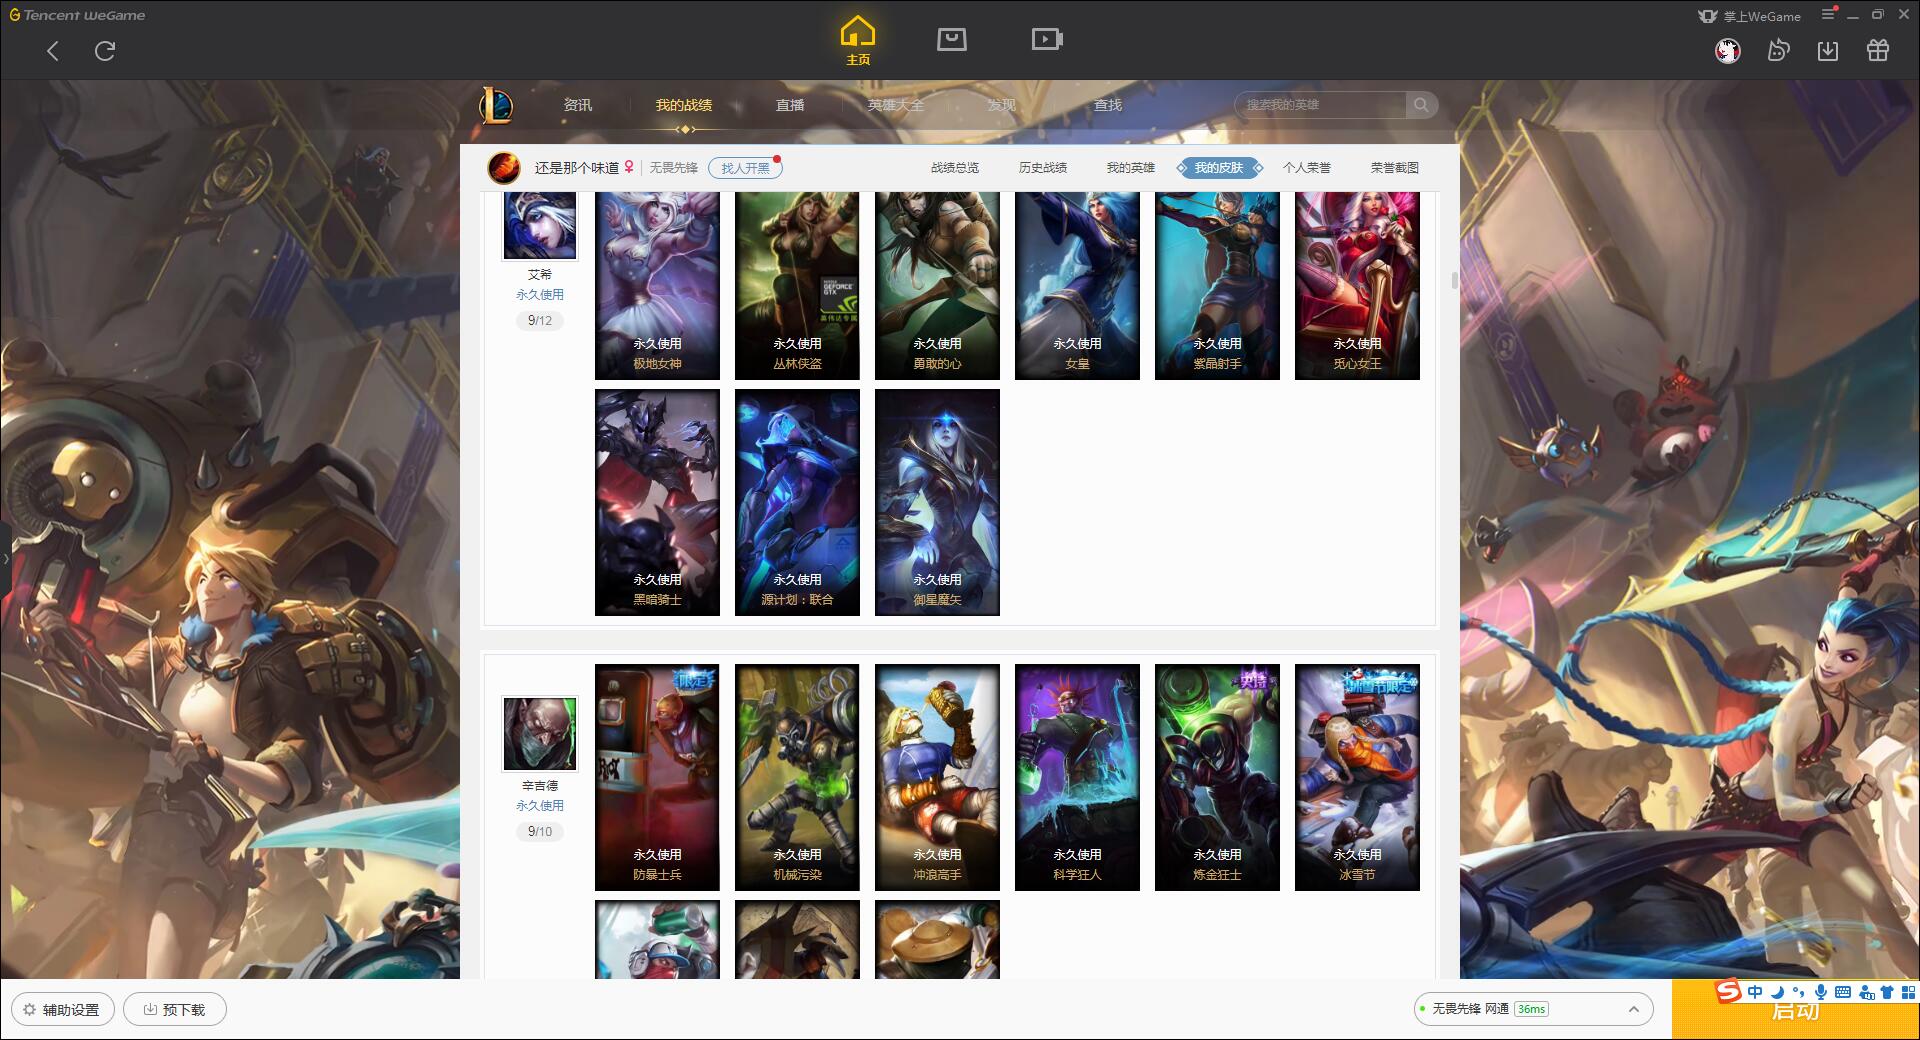Viewport: 1920px width, 1040px height.
Task: Open the 紫晶射手 skin card
Action: (x=1217, y=286)
